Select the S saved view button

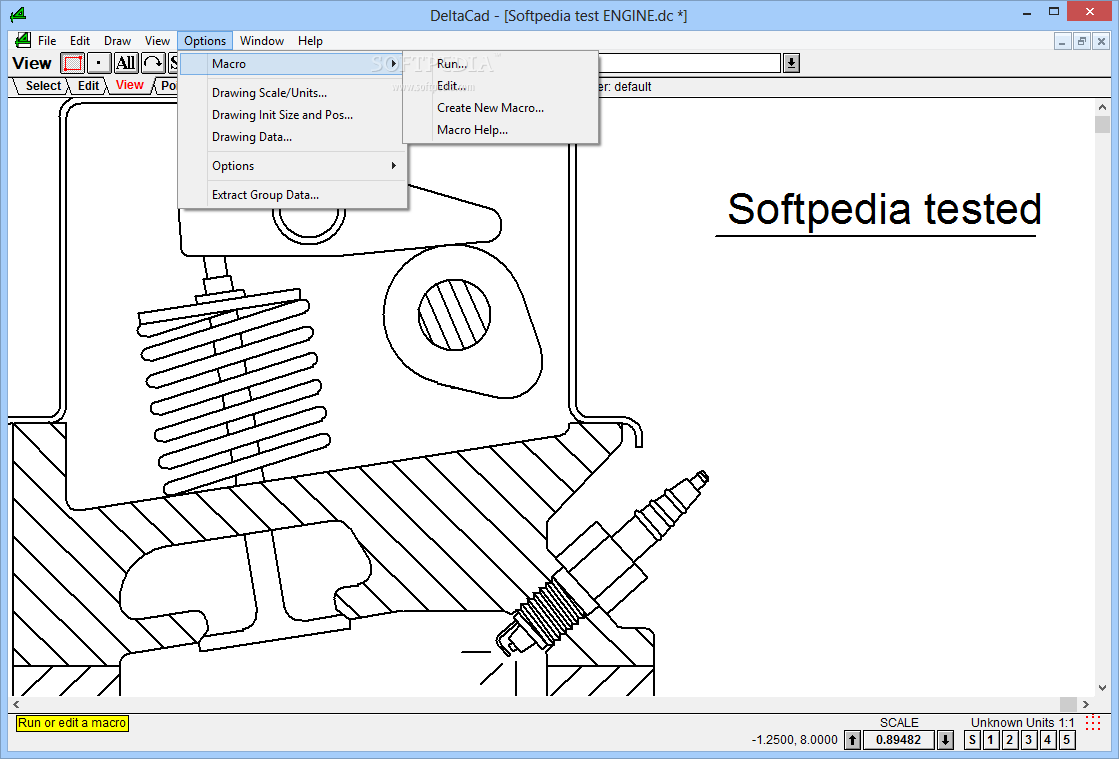pyautogui.click(x=972, y=740)
